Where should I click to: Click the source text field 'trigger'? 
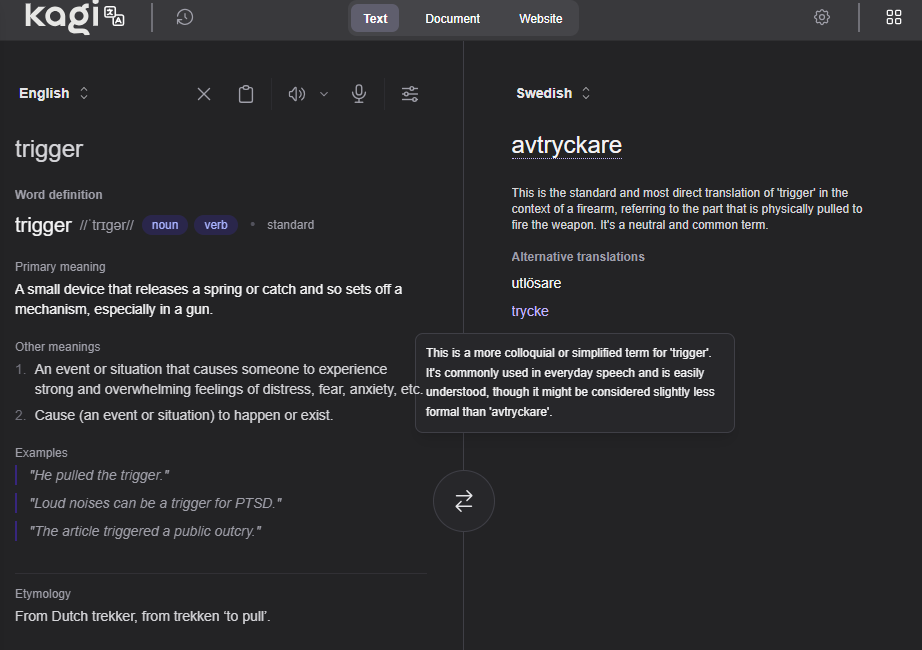[x=49, y=149]
